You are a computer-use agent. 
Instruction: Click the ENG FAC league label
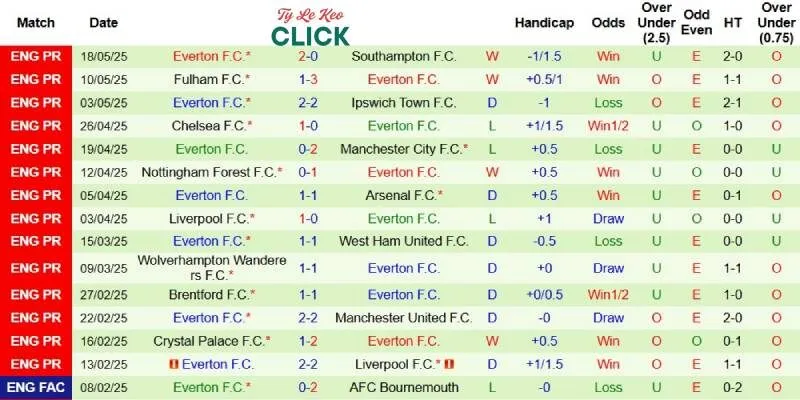36,388
